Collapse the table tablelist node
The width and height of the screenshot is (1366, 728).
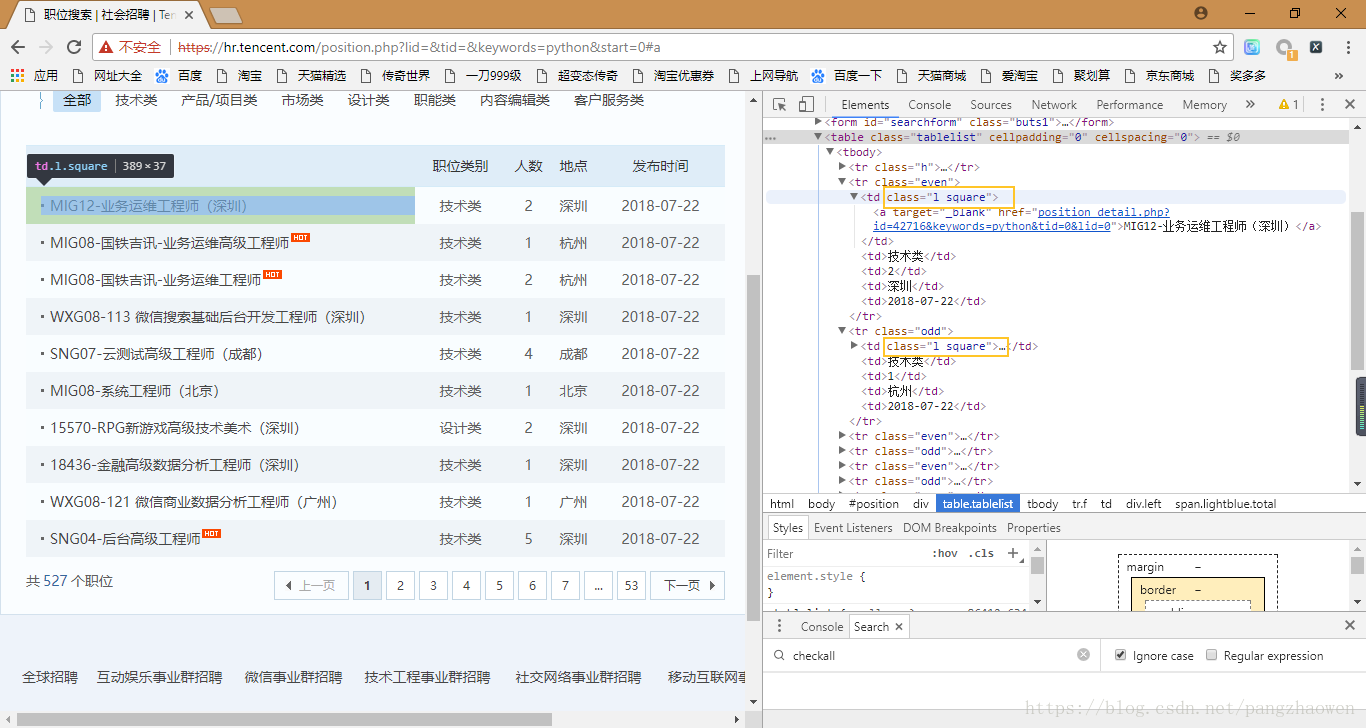(x=820, y=137)
